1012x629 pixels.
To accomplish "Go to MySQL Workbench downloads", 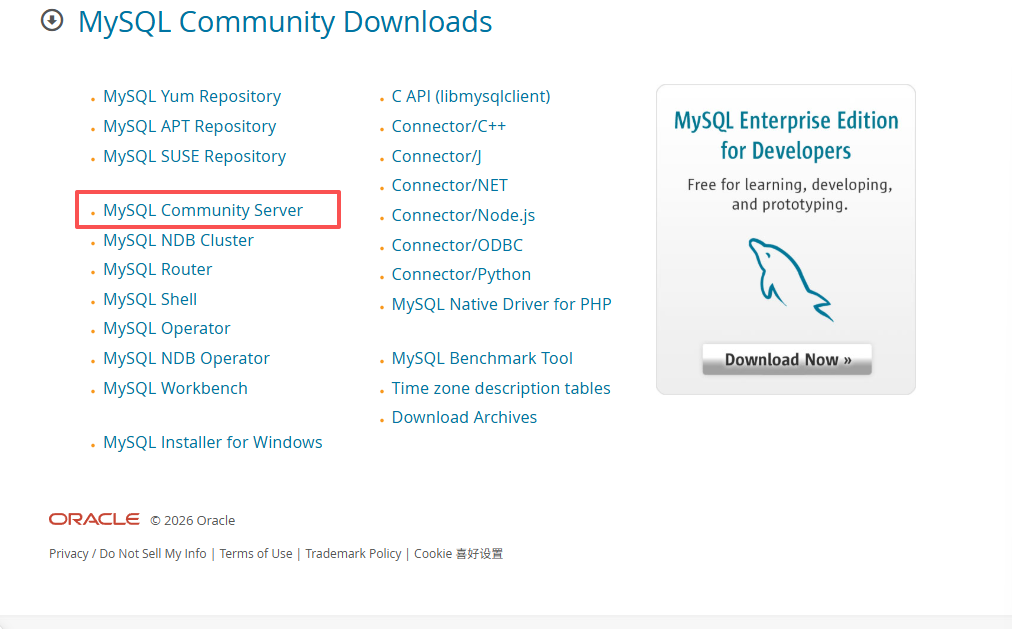I will pos(176,388).
